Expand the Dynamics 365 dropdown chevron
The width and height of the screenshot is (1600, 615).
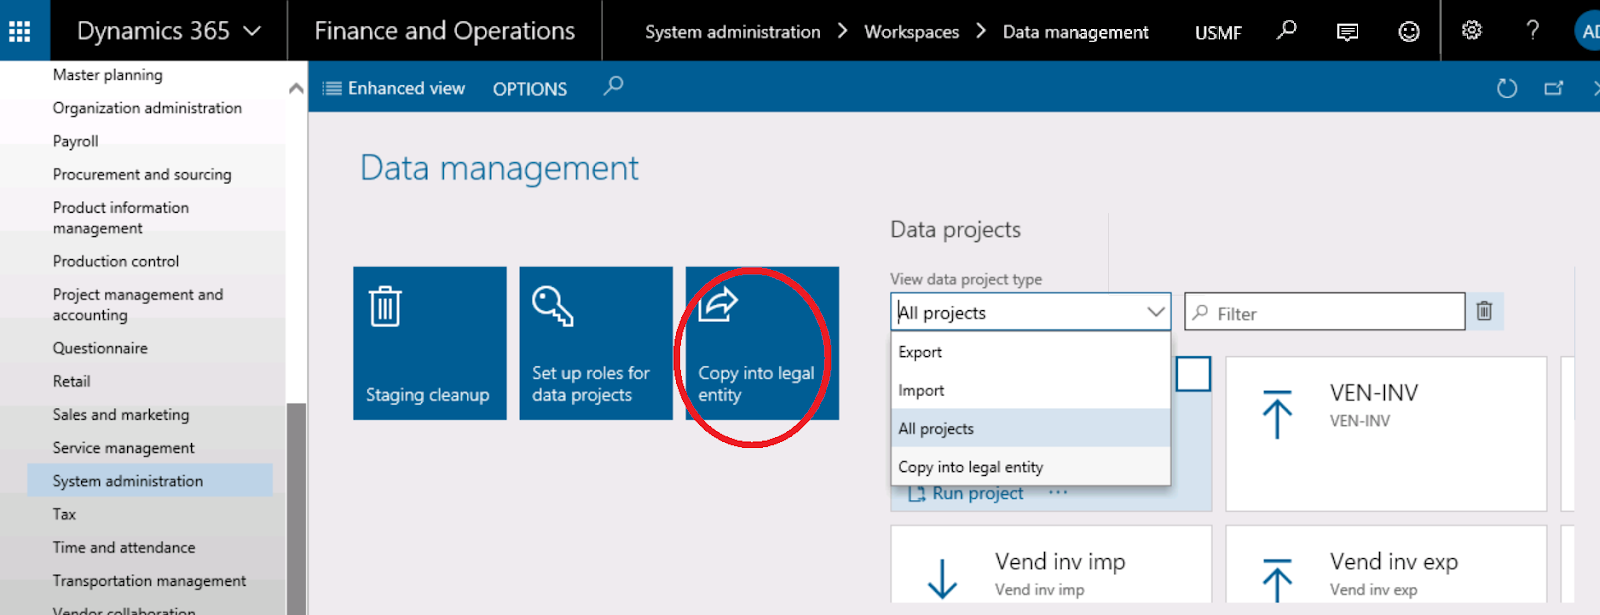coord(252,31)
